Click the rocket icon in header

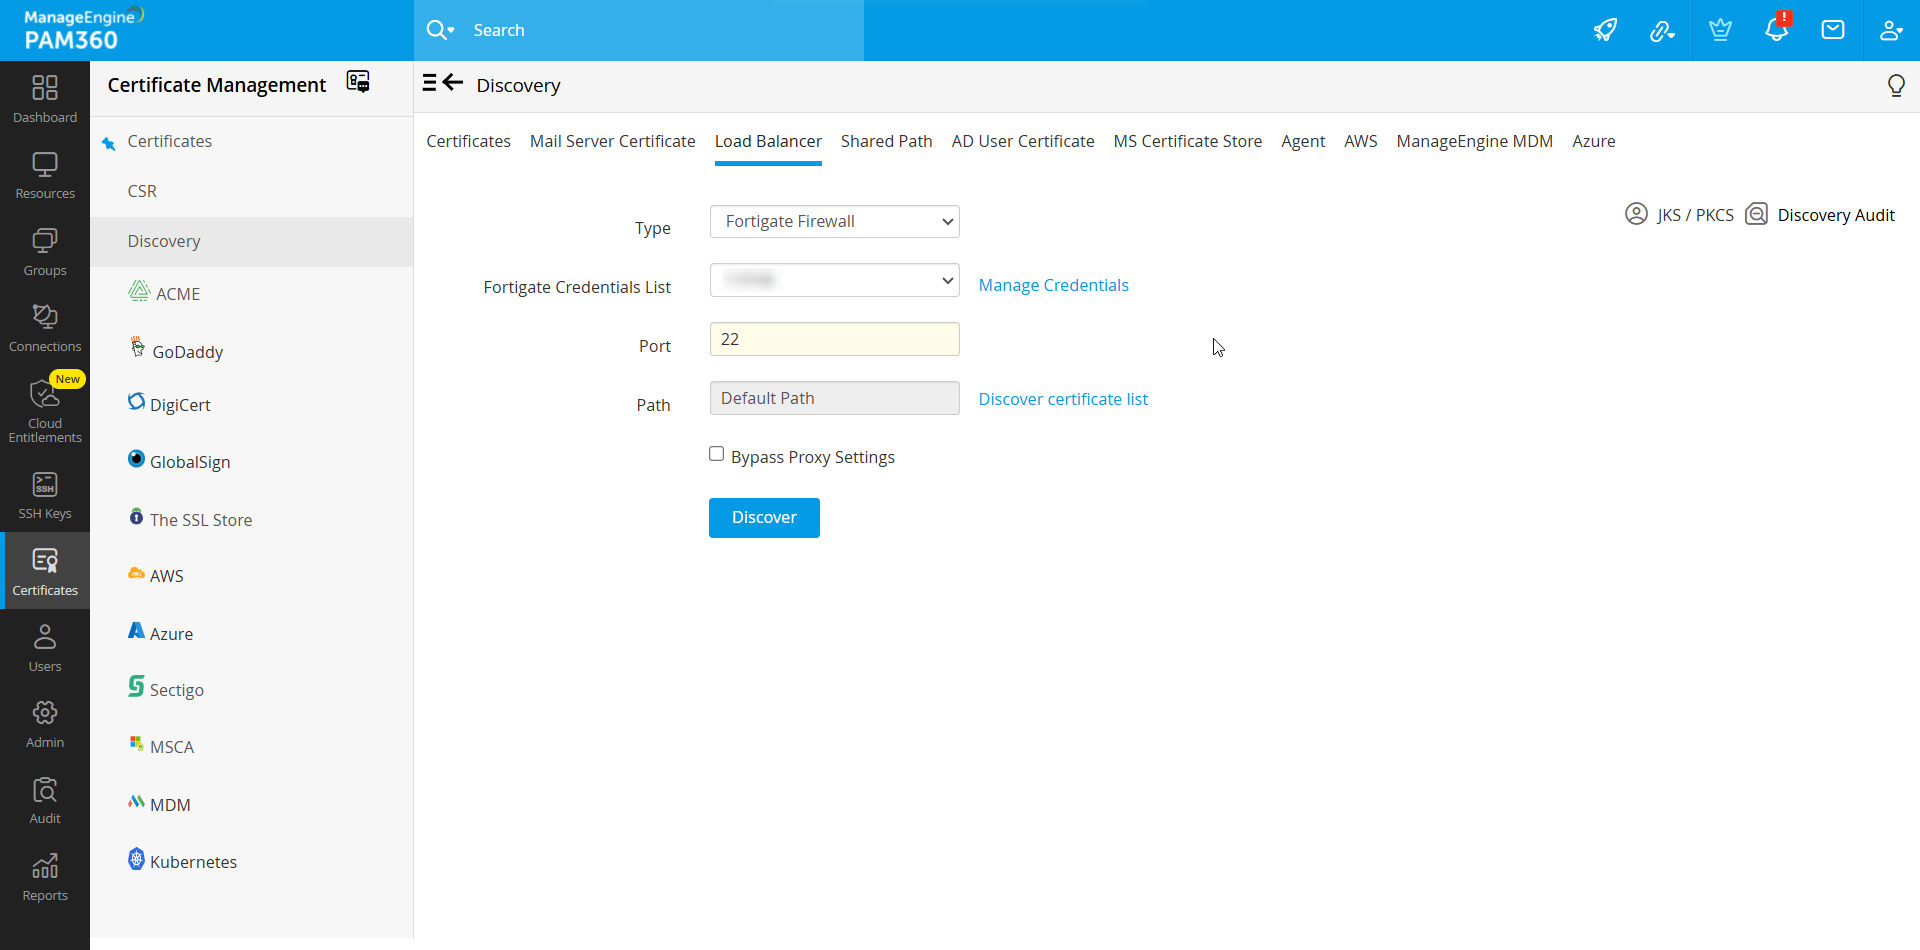(x=1605, y=30)
